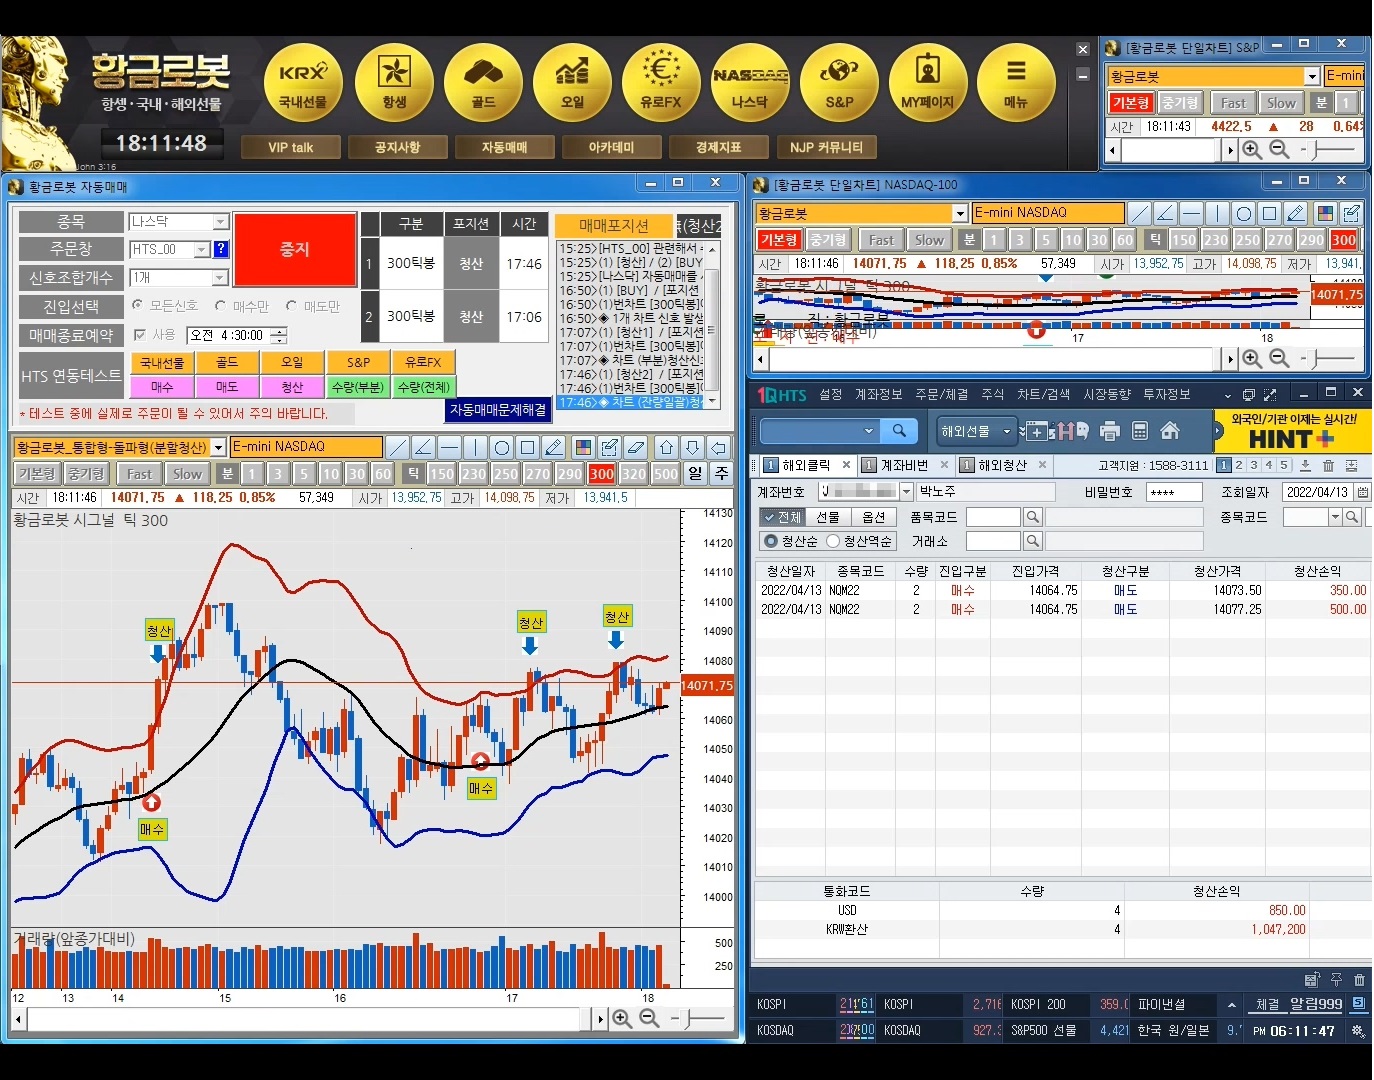Open 해외선물 dropdown in 1QHTS toolbar
This screenshot has height=1080, width=1374.
tap(976, 431)
